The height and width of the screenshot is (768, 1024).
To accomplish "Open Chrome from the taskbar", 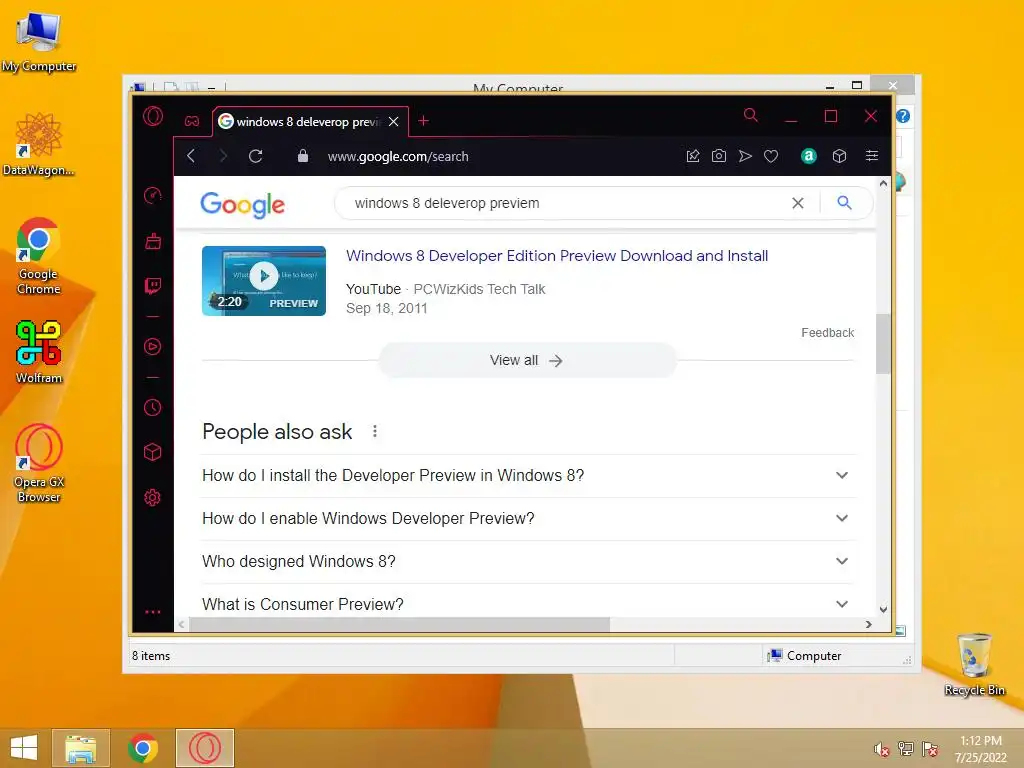I will tap(142, 748).
